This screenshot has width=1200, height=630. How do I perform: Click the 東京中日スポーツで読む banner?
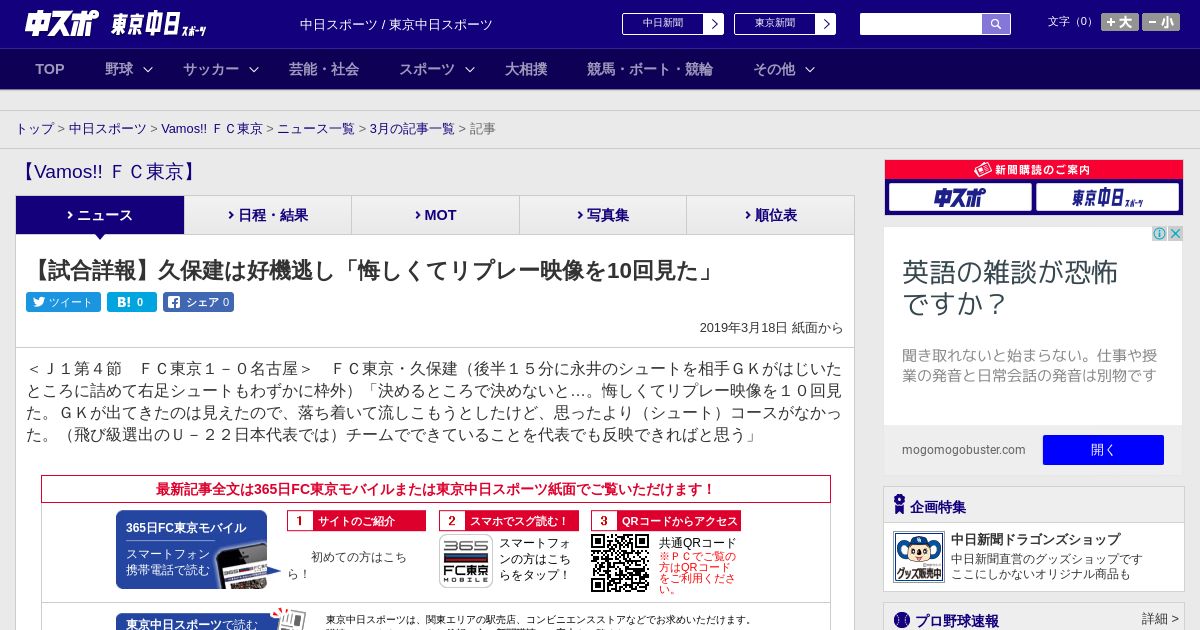(x=210, y=621)
